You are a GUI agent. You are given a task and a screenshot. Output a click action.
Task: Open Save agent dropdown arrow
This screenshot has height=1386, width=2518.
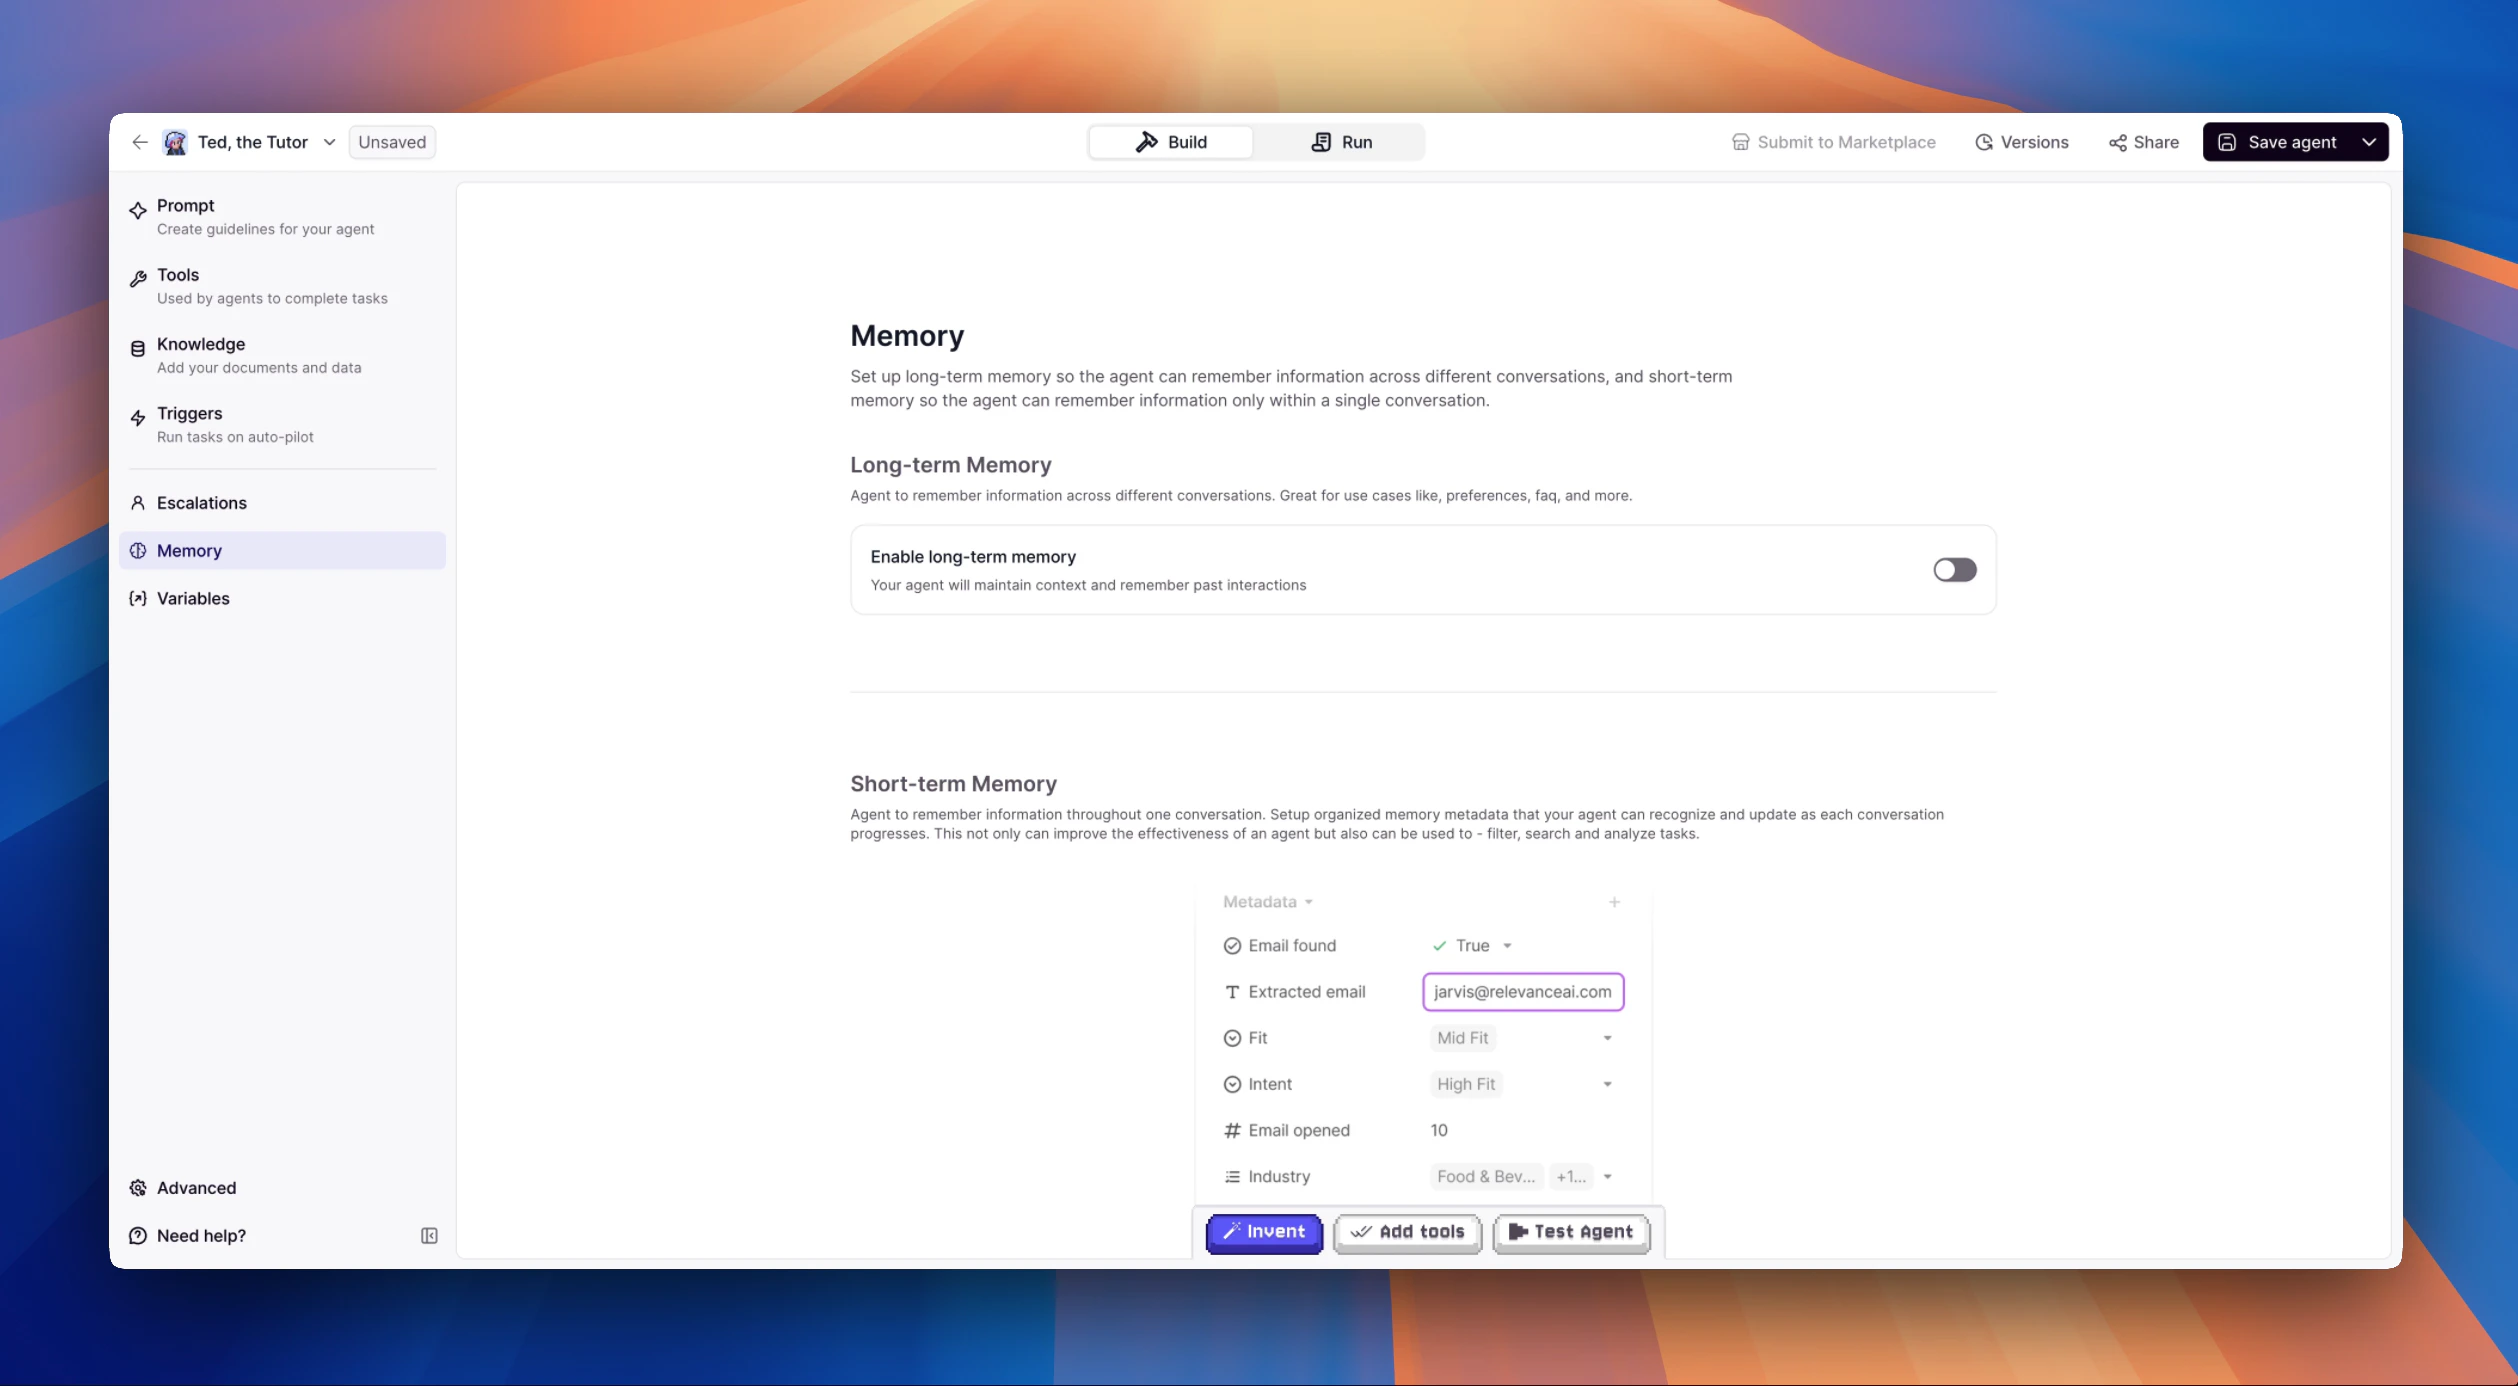click(2369, 142)
